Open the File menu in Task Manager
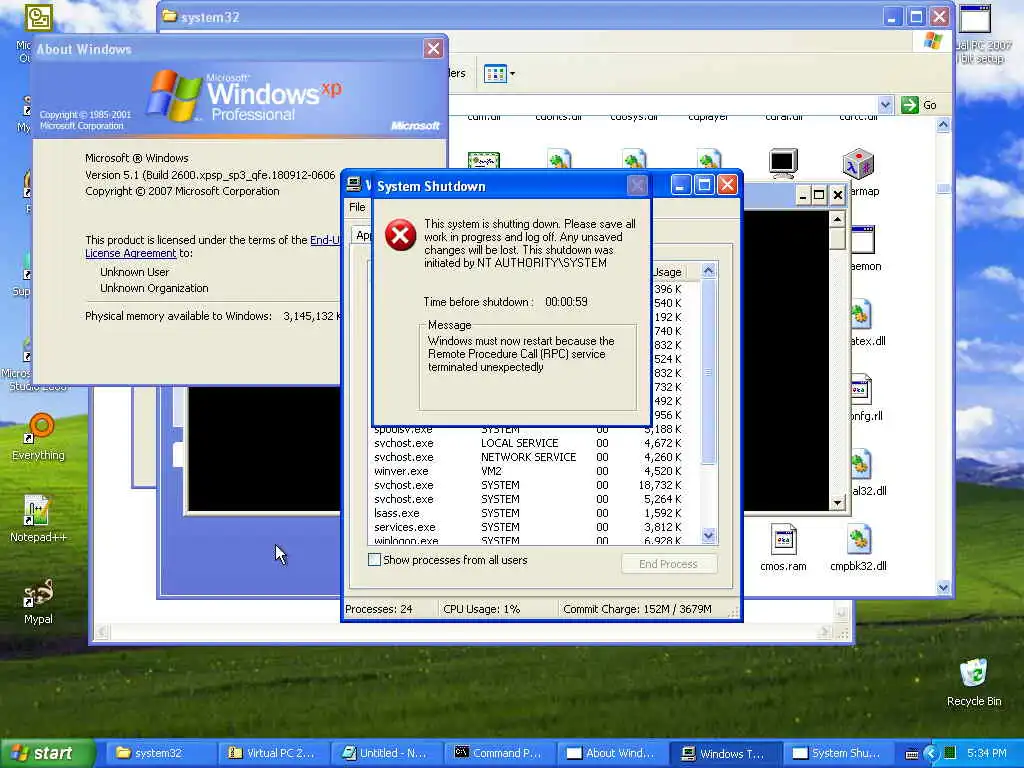The width and height of the screenshot is (1024, 768). click(357, 207)
